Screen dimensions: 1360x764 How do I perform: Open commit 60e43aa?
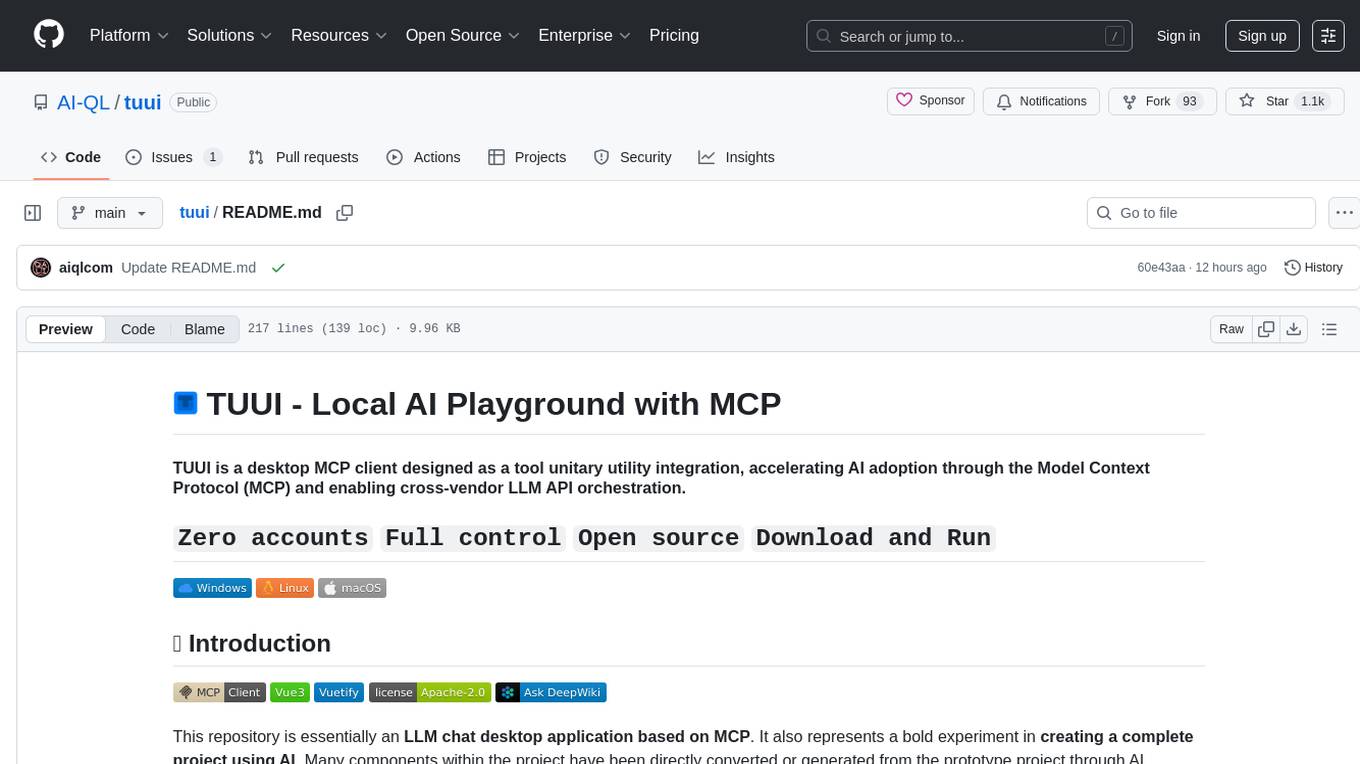point(1161,267)
